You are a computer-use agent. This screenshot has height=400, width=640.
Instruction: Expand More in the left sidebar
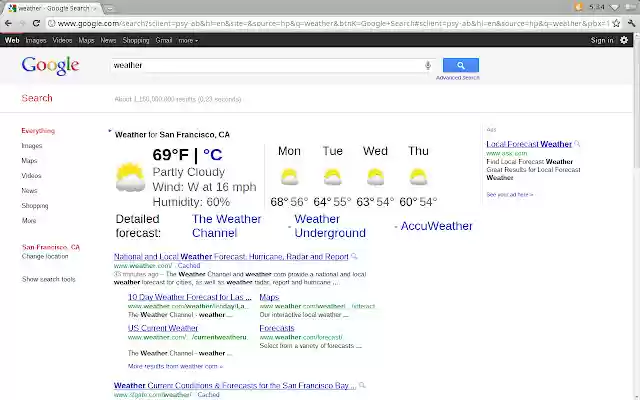pyautogui.click(x=29, y=220)
